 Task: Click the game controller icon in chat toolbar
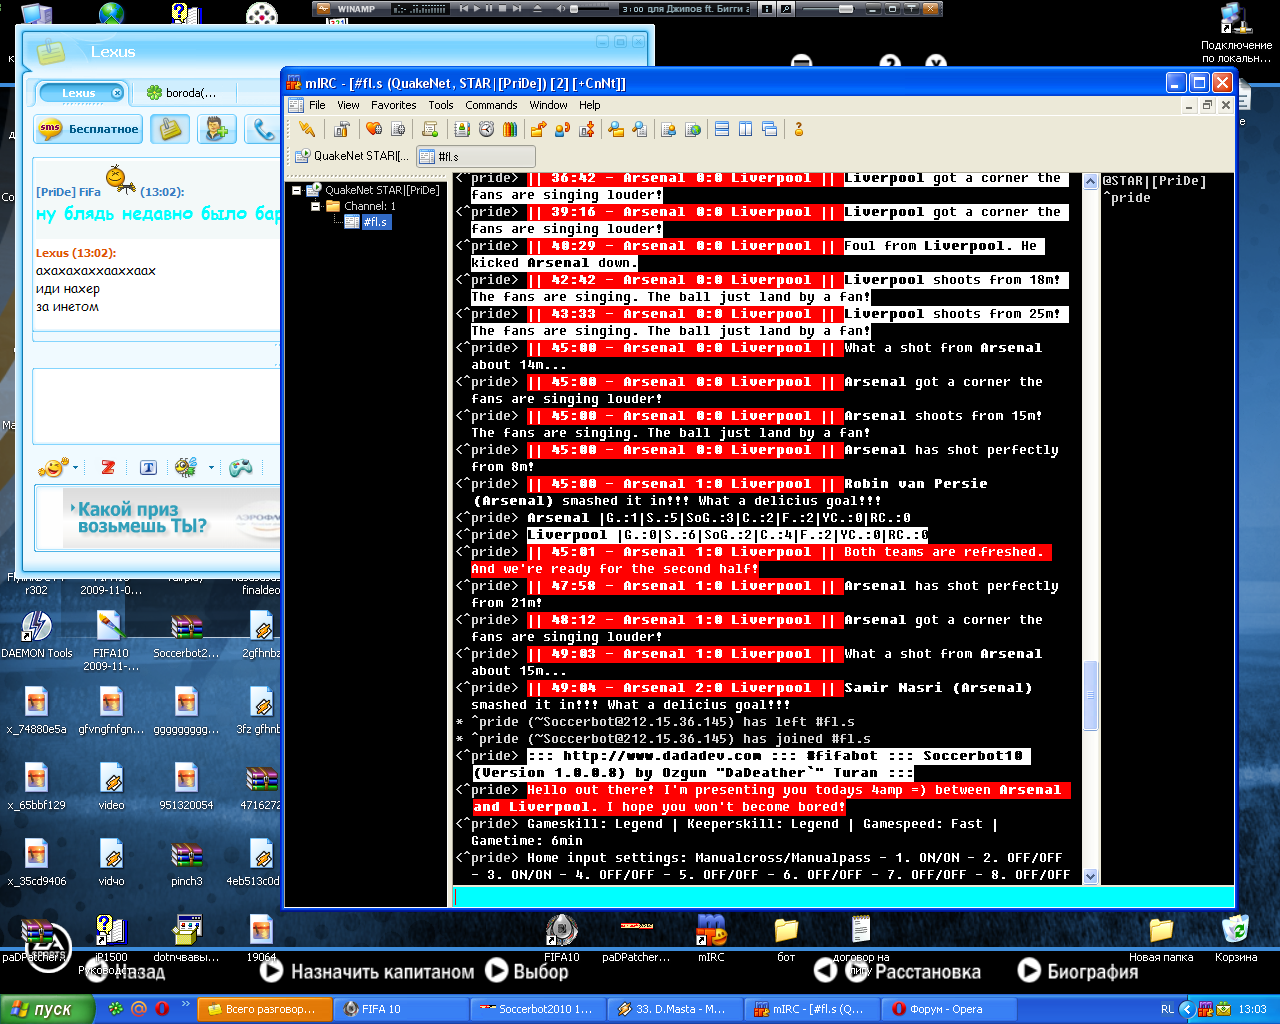coord(241,467)
